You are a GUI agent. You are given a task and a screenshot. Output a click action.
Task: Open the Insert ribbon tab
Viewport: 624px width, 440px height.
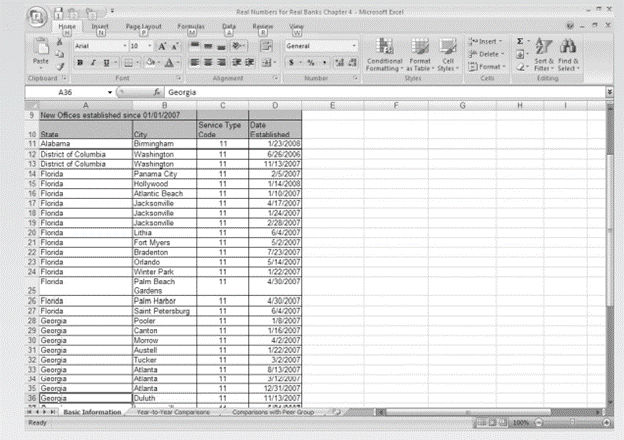(x=100, y=27)
